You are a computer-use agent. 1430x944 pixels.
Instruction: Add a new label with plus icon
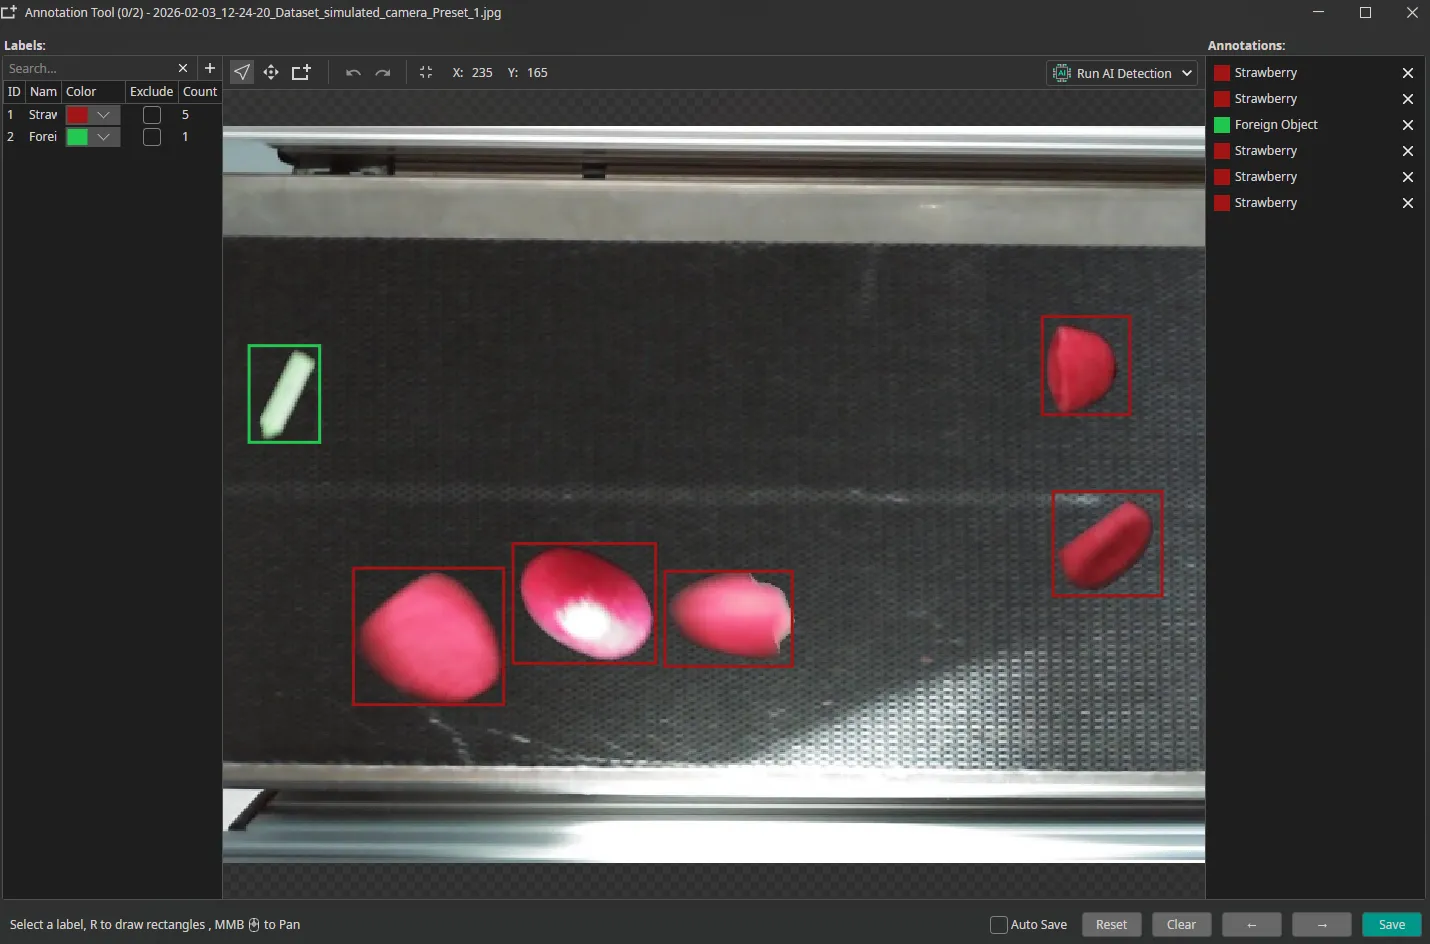point(210,68)
